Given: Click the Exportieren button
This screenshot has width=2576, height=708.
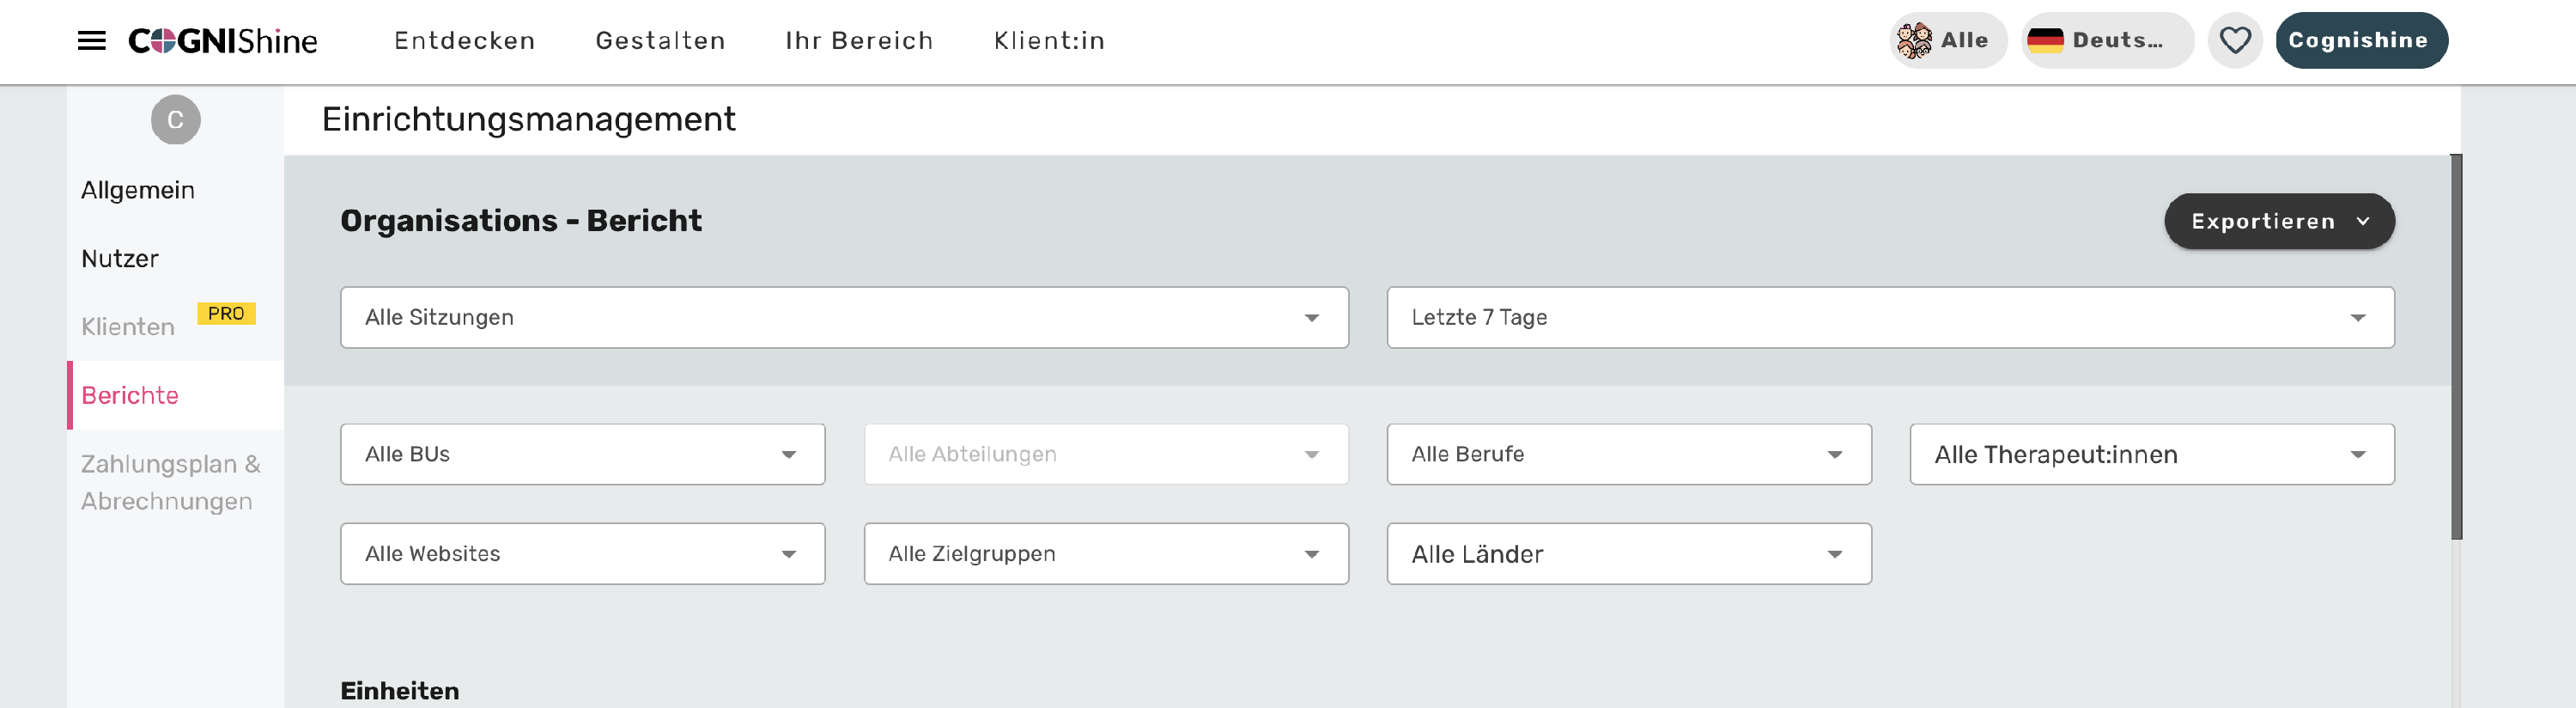Looking at the screenshot, I should point(2278,222).
